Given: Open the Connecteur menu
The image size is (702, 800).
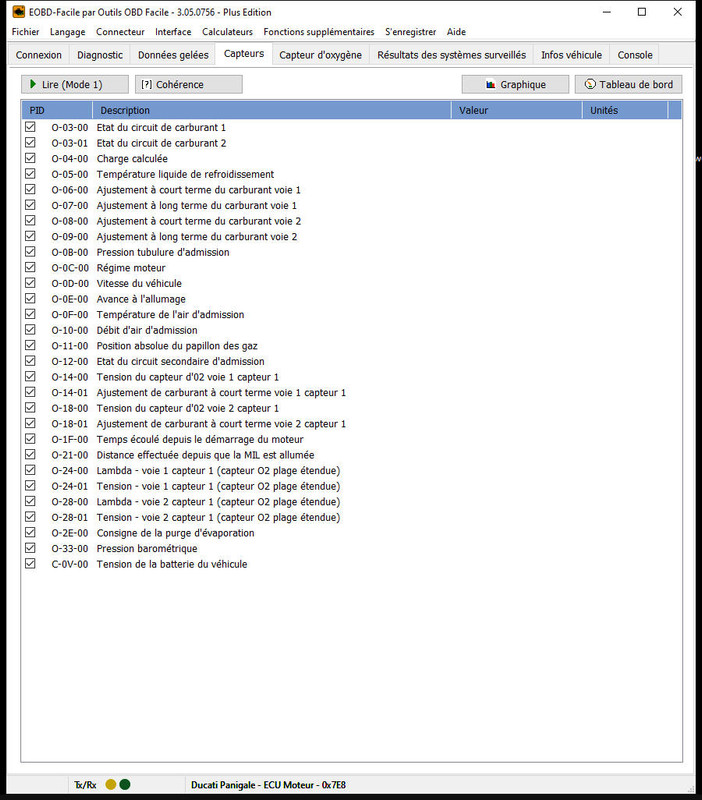Looking at the screenshot, I should [x=120, y=32].
